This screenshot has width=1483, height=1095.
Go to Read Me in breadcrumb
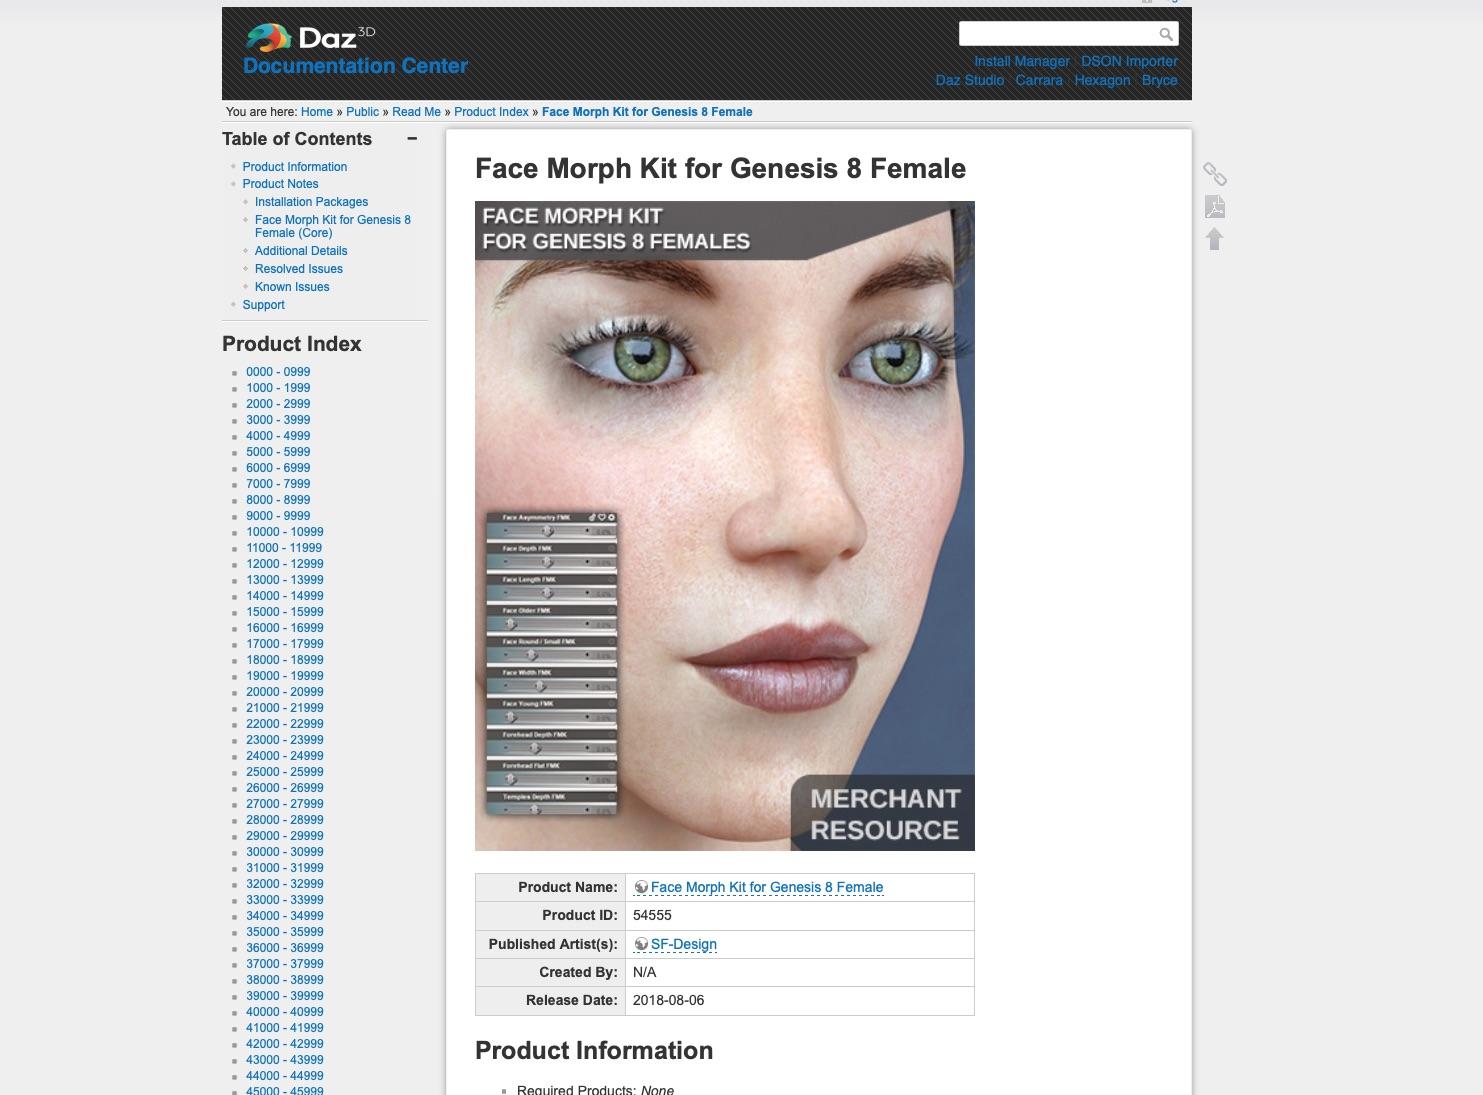[x=416, y=112]
